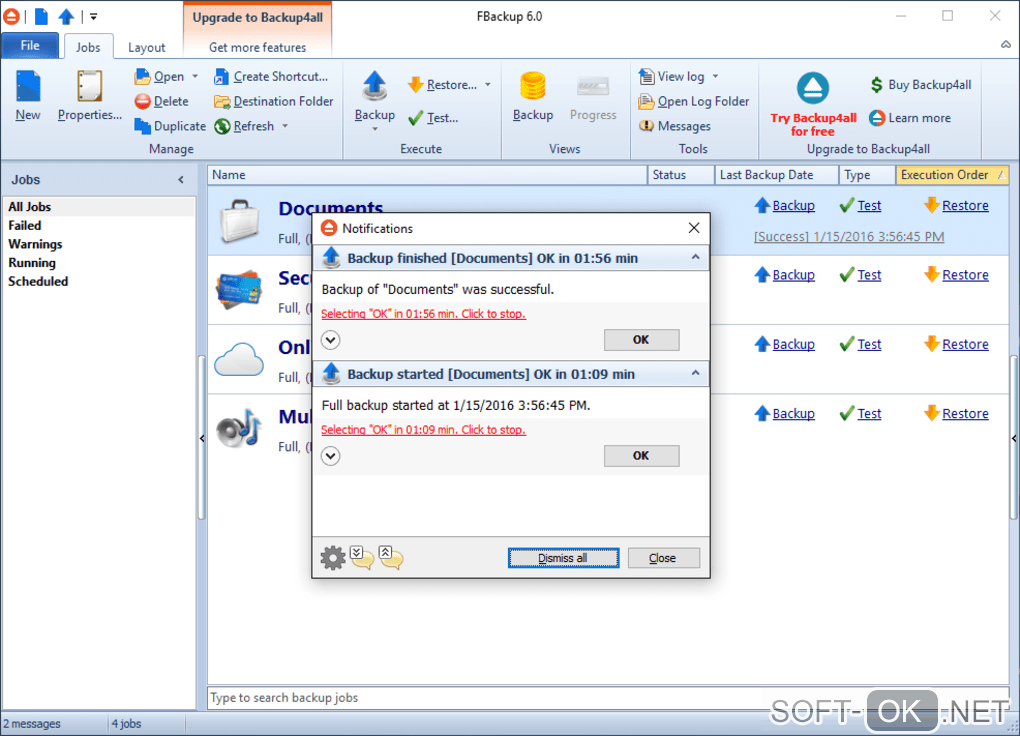Delete the selected job
Viewport: 1020px width, 736px height.
coord(162,102)
